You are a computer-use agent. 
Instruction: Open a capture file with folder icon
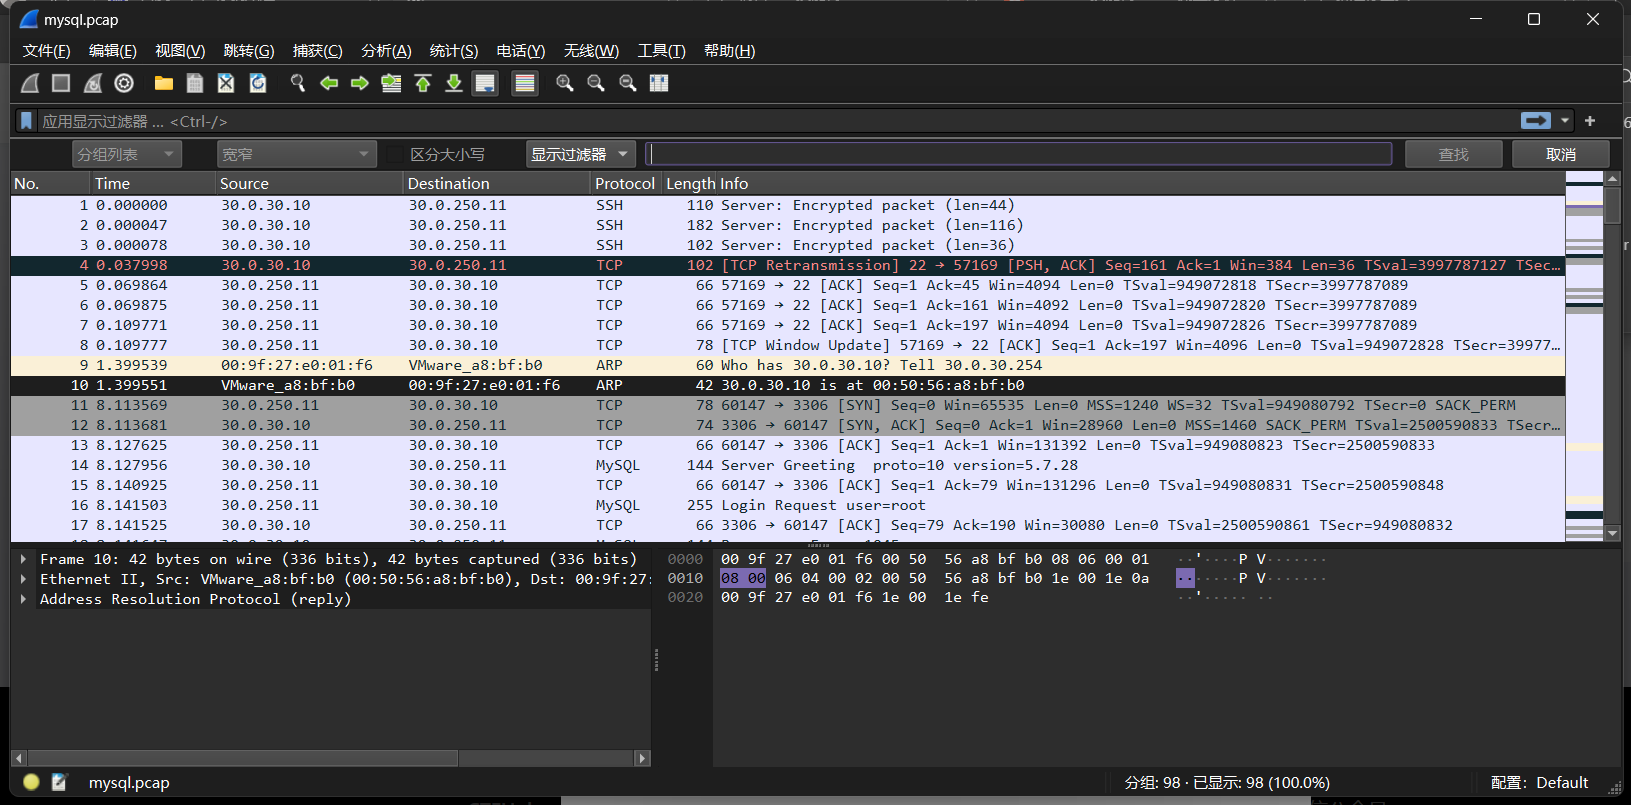(x=164, y=83)
